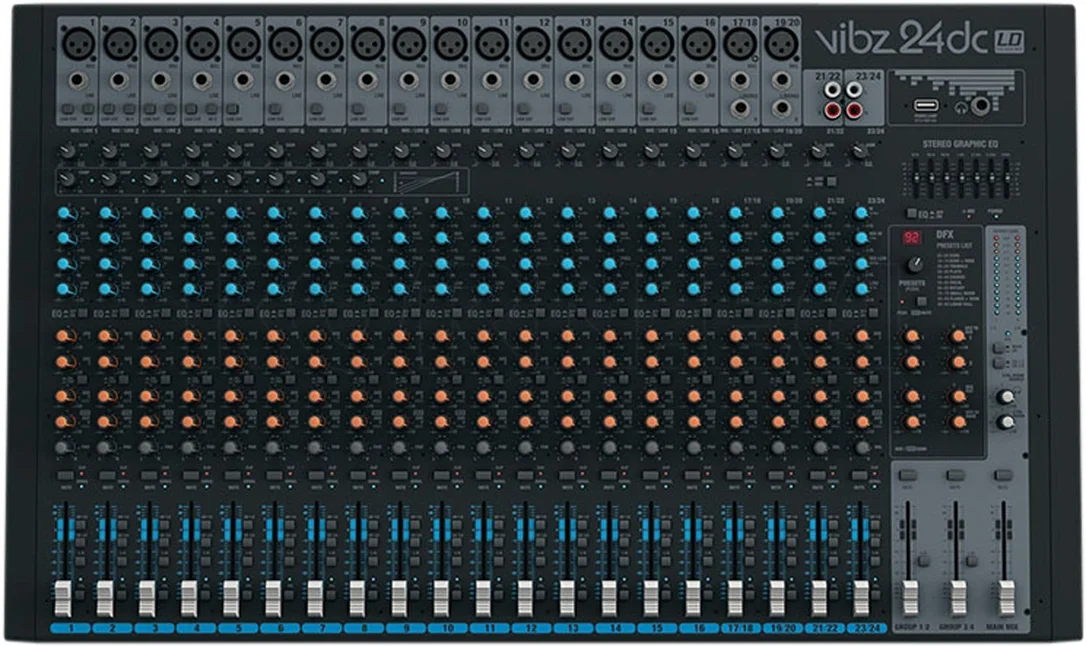This screenshot has height=646, width=1086.
Task: Click the button beside the Group 3-4 fader
Action: coord(972,559)
